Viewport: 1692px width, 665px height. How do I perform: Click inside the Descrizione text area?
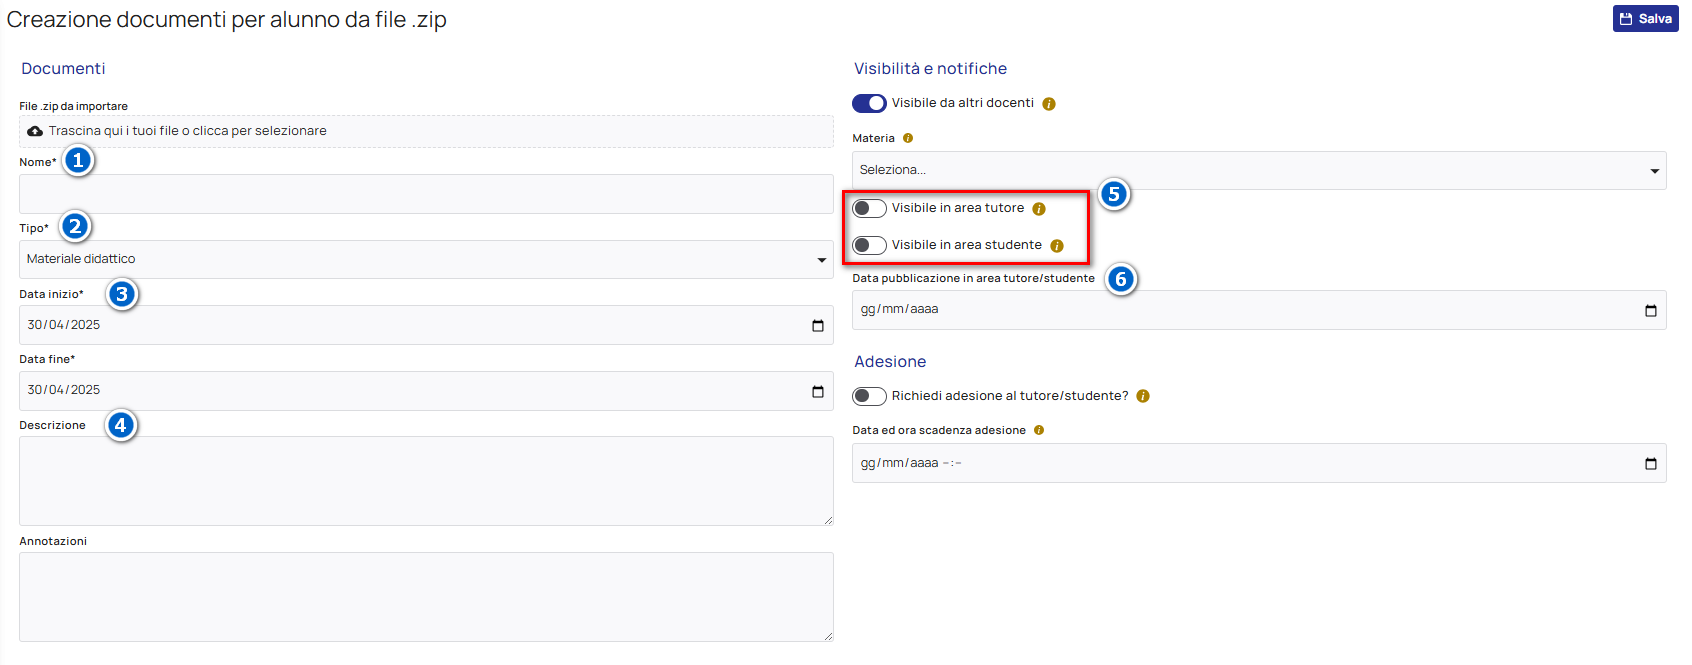tap(426, 481)
